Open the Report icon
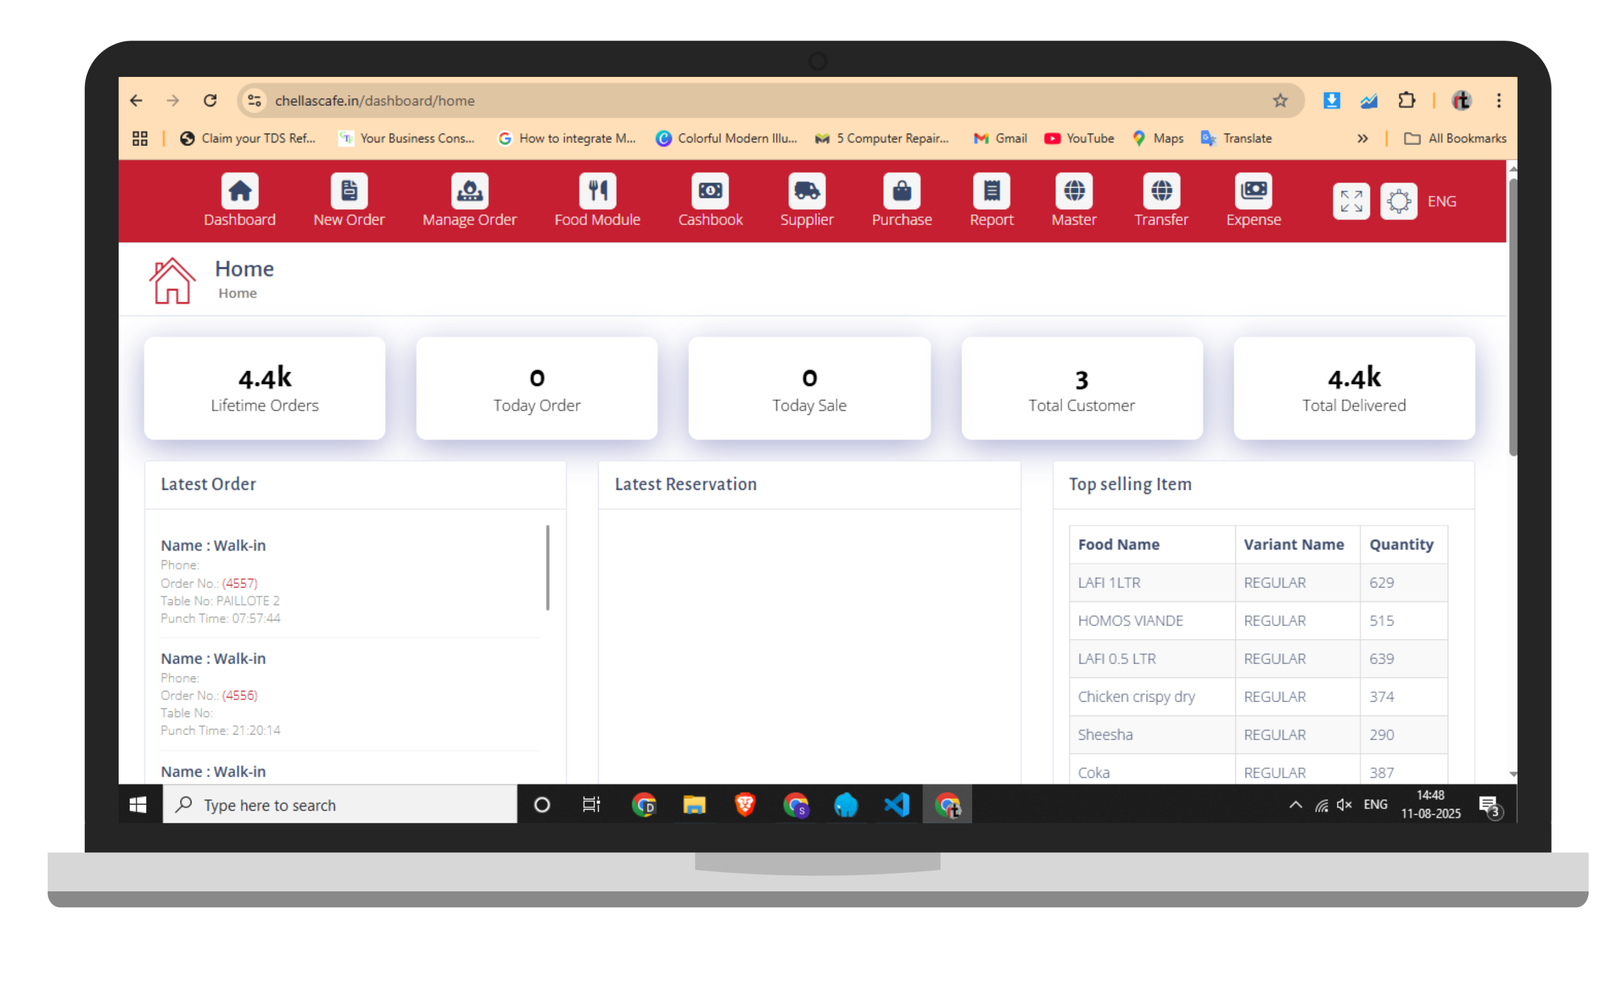The width and height of the screenshot is (1600, 991). tap(991, 191)
